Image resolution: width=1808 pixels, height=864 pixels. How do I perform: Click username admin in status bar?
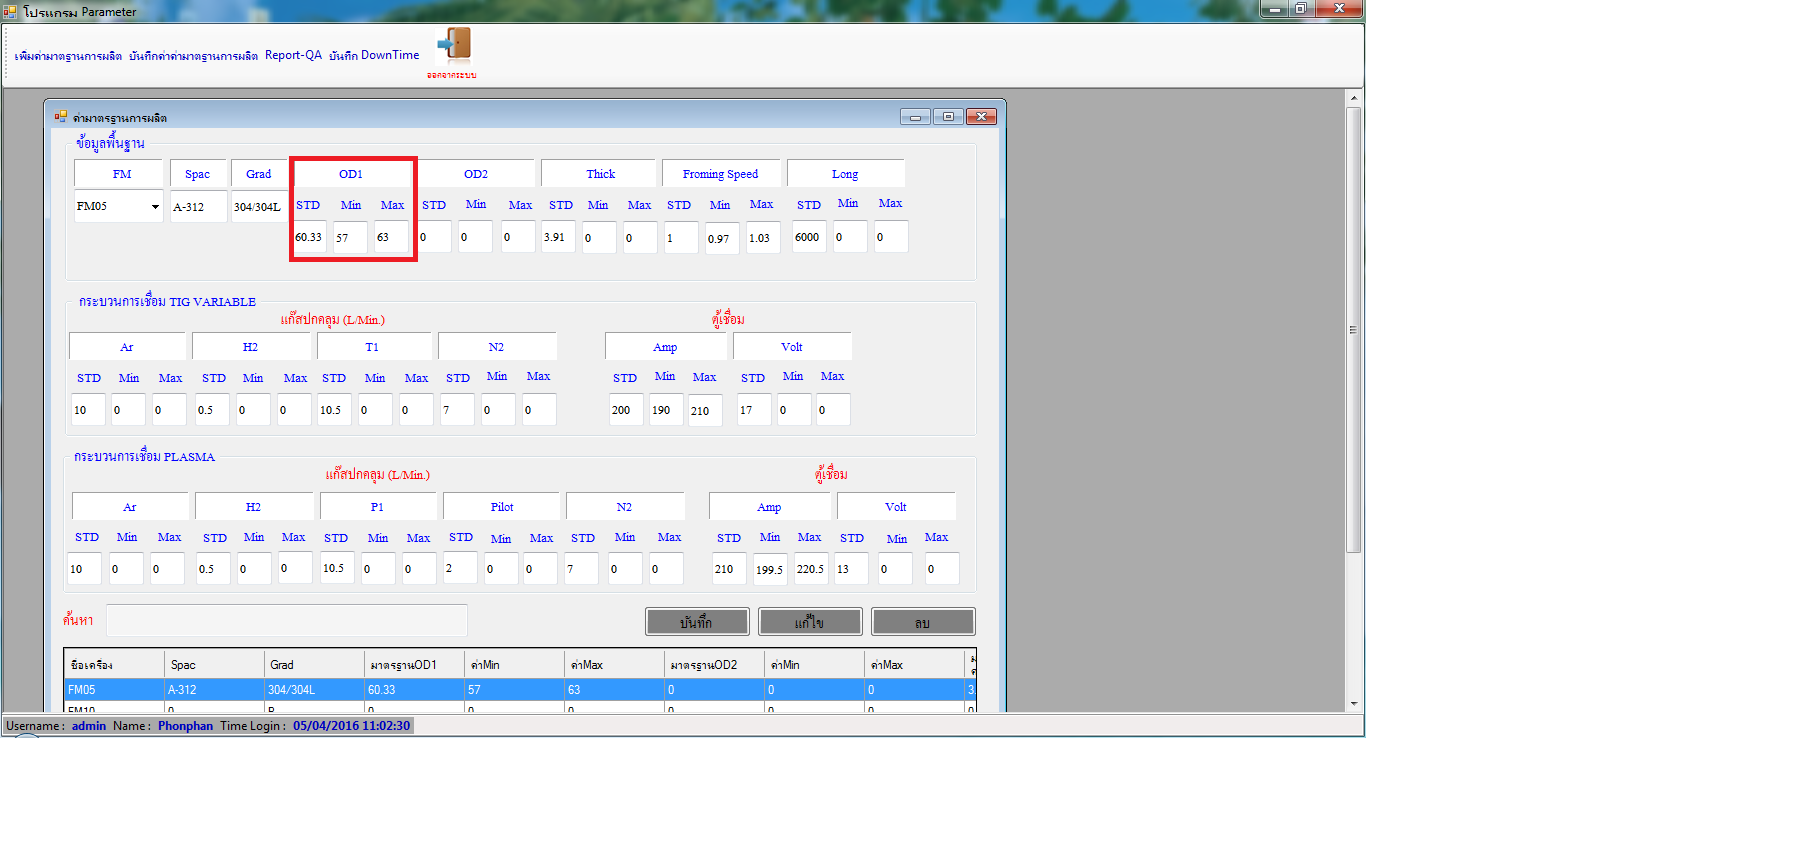[x=88, y=726]
